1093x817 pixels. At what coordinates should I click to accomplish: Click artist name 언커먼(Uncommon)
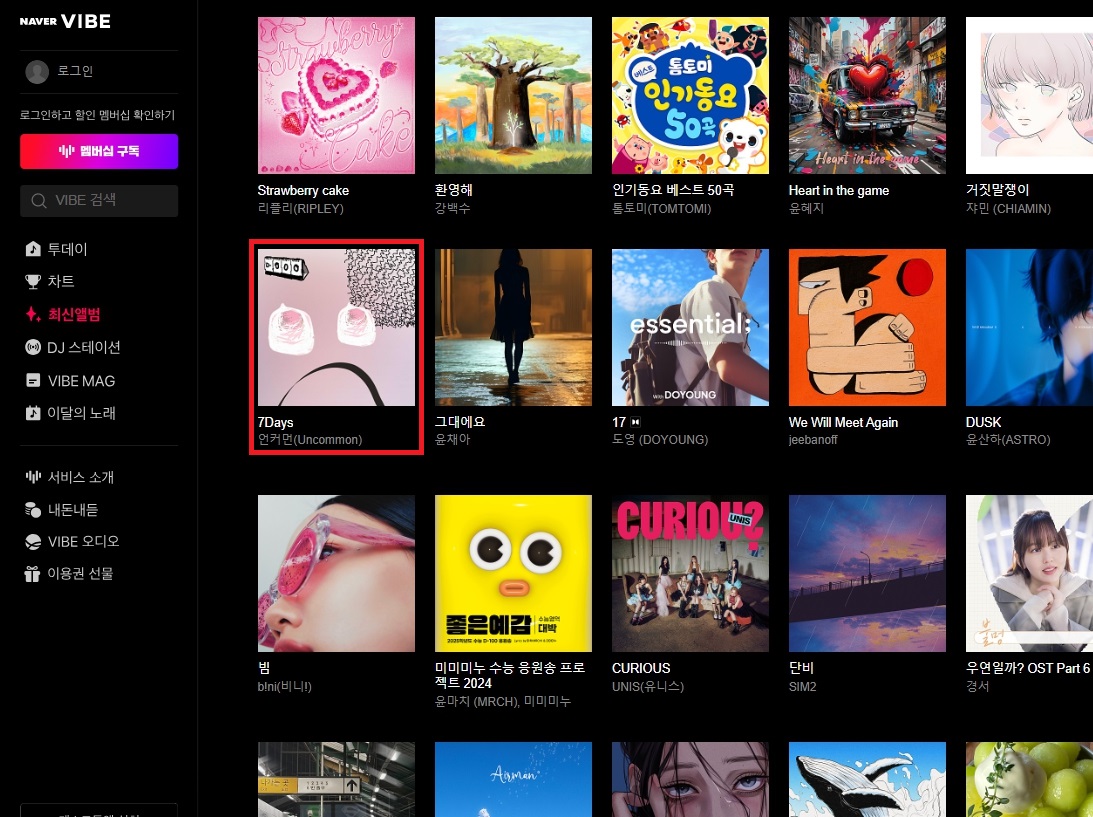pyautogui.click(x=310, y=440)
